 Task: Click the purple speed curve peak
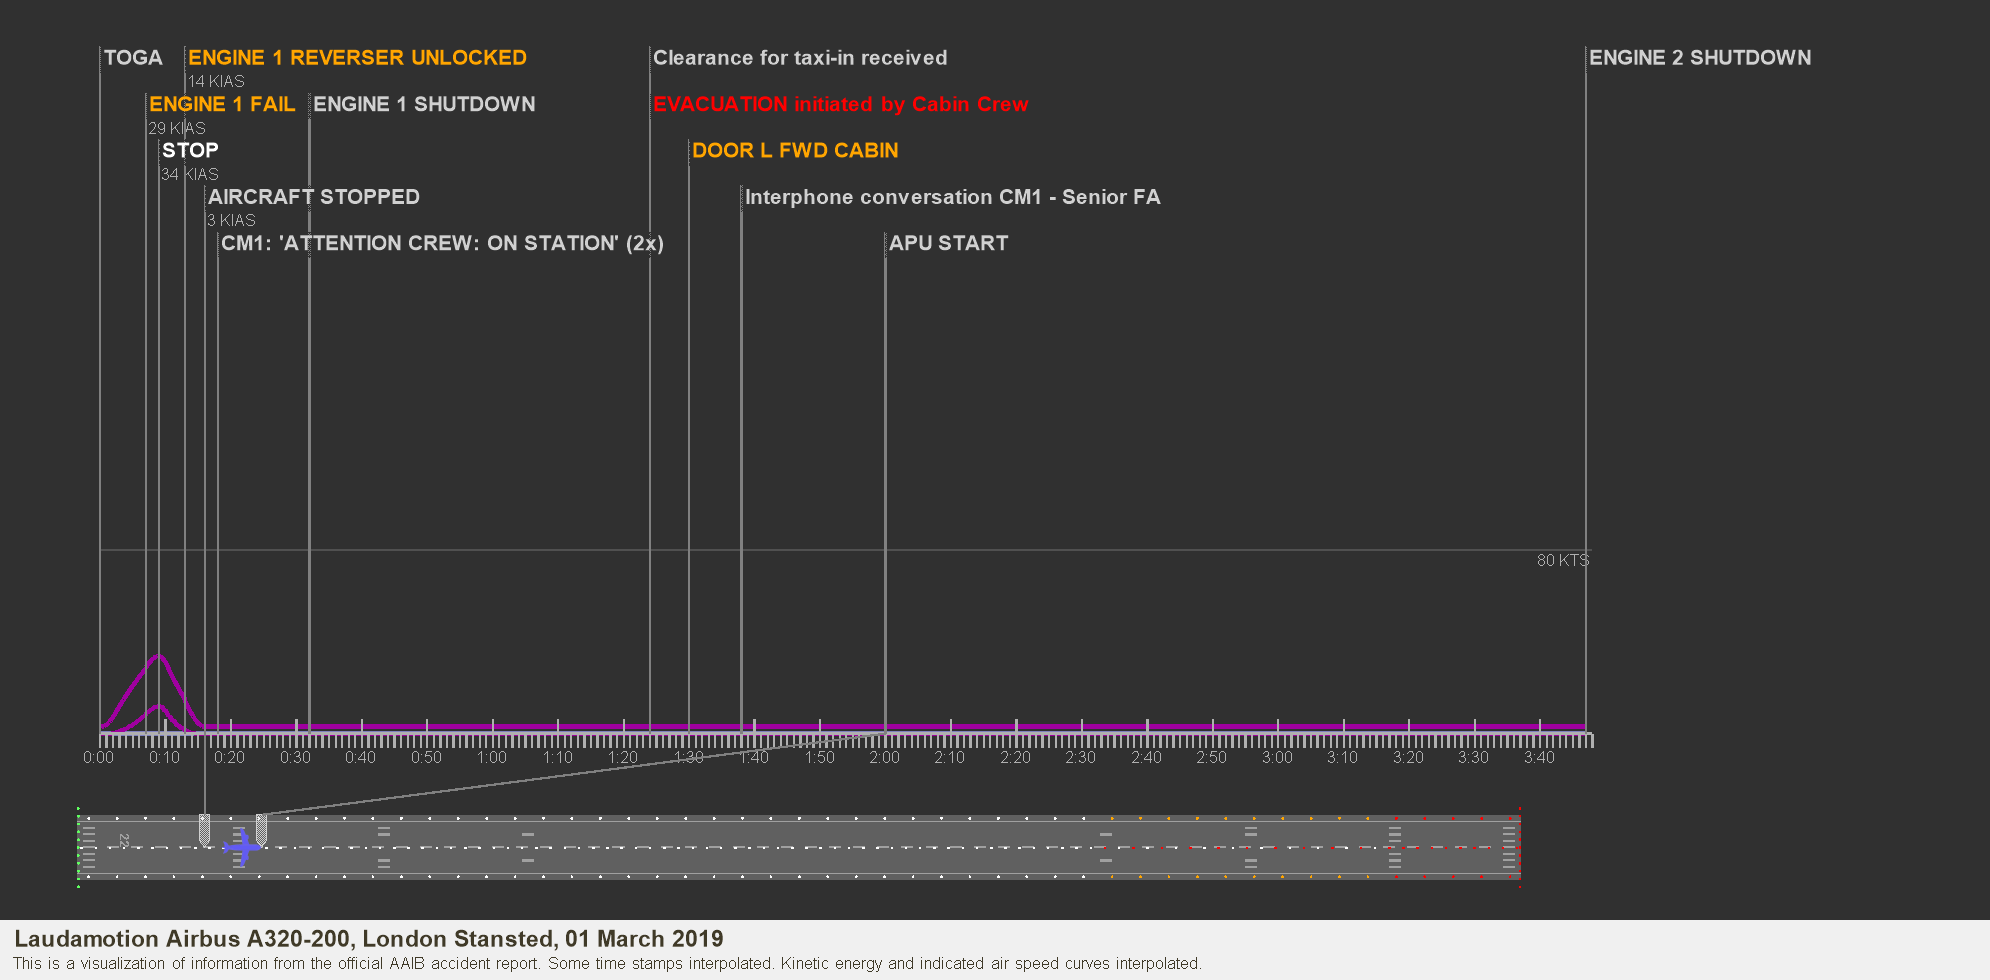[x=158, y=657]
